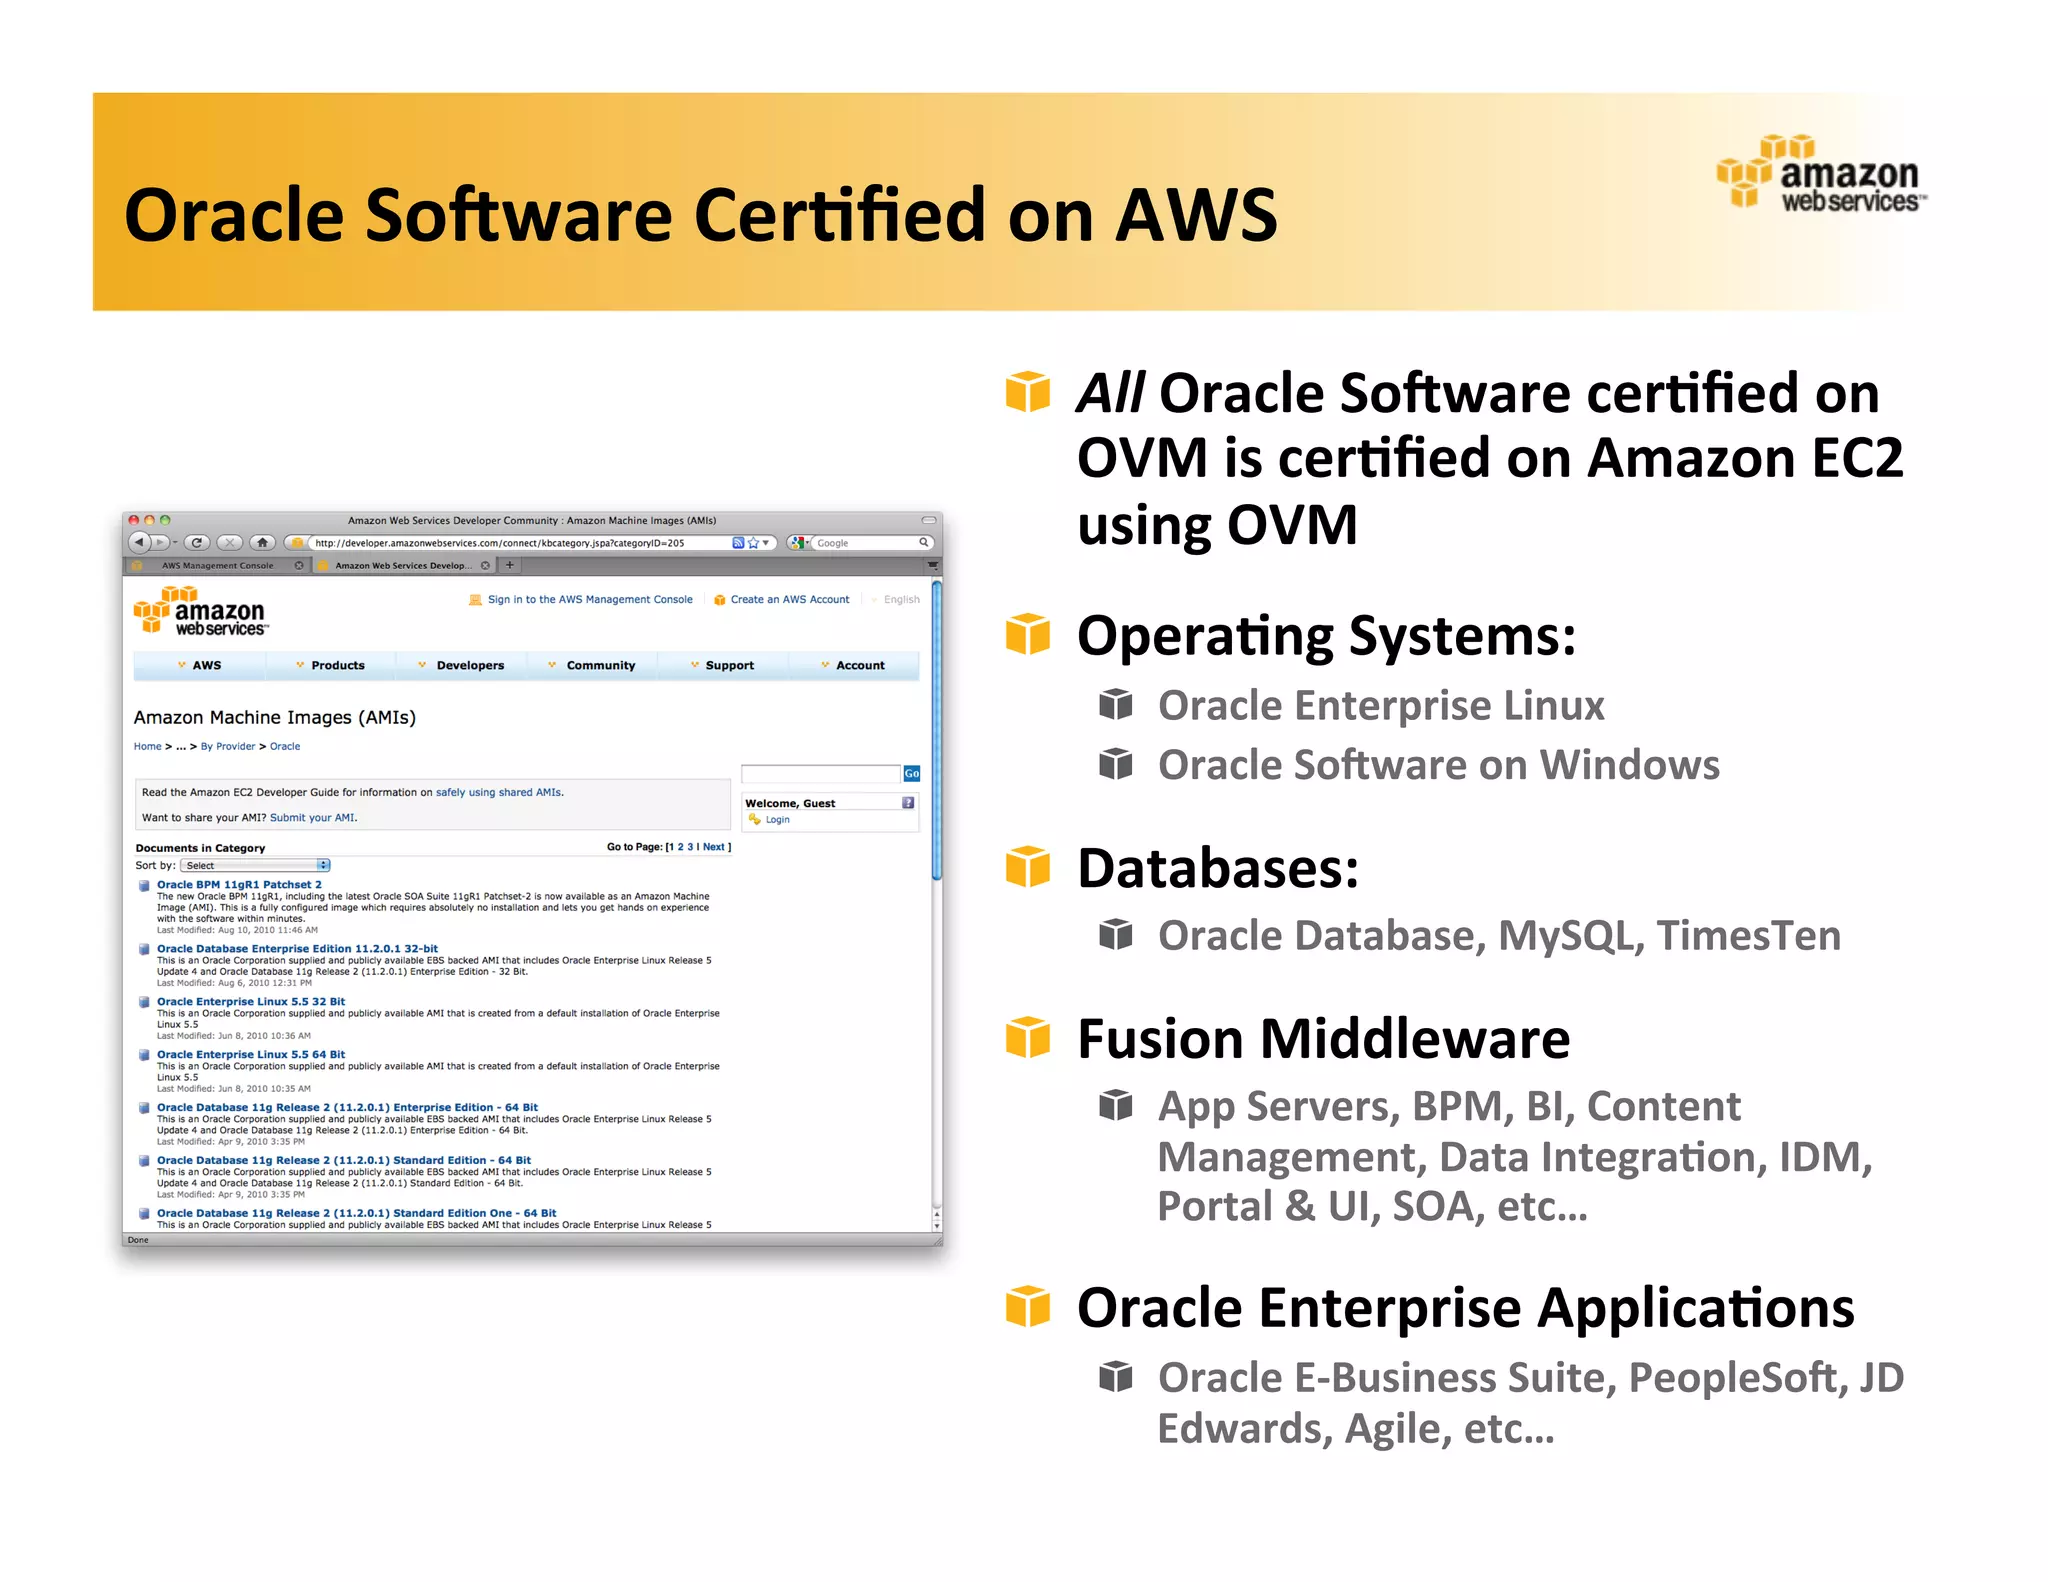The image size is (2048, 1582).
Task: Click the stop loading X button
Action: [x=230, y=542]
